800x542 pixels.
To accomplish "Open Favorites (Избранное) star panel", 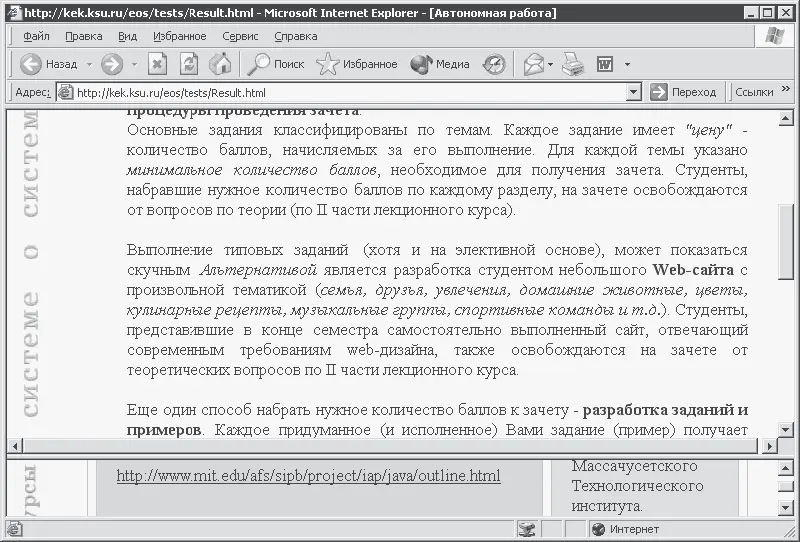I will (x=357, y=64).
